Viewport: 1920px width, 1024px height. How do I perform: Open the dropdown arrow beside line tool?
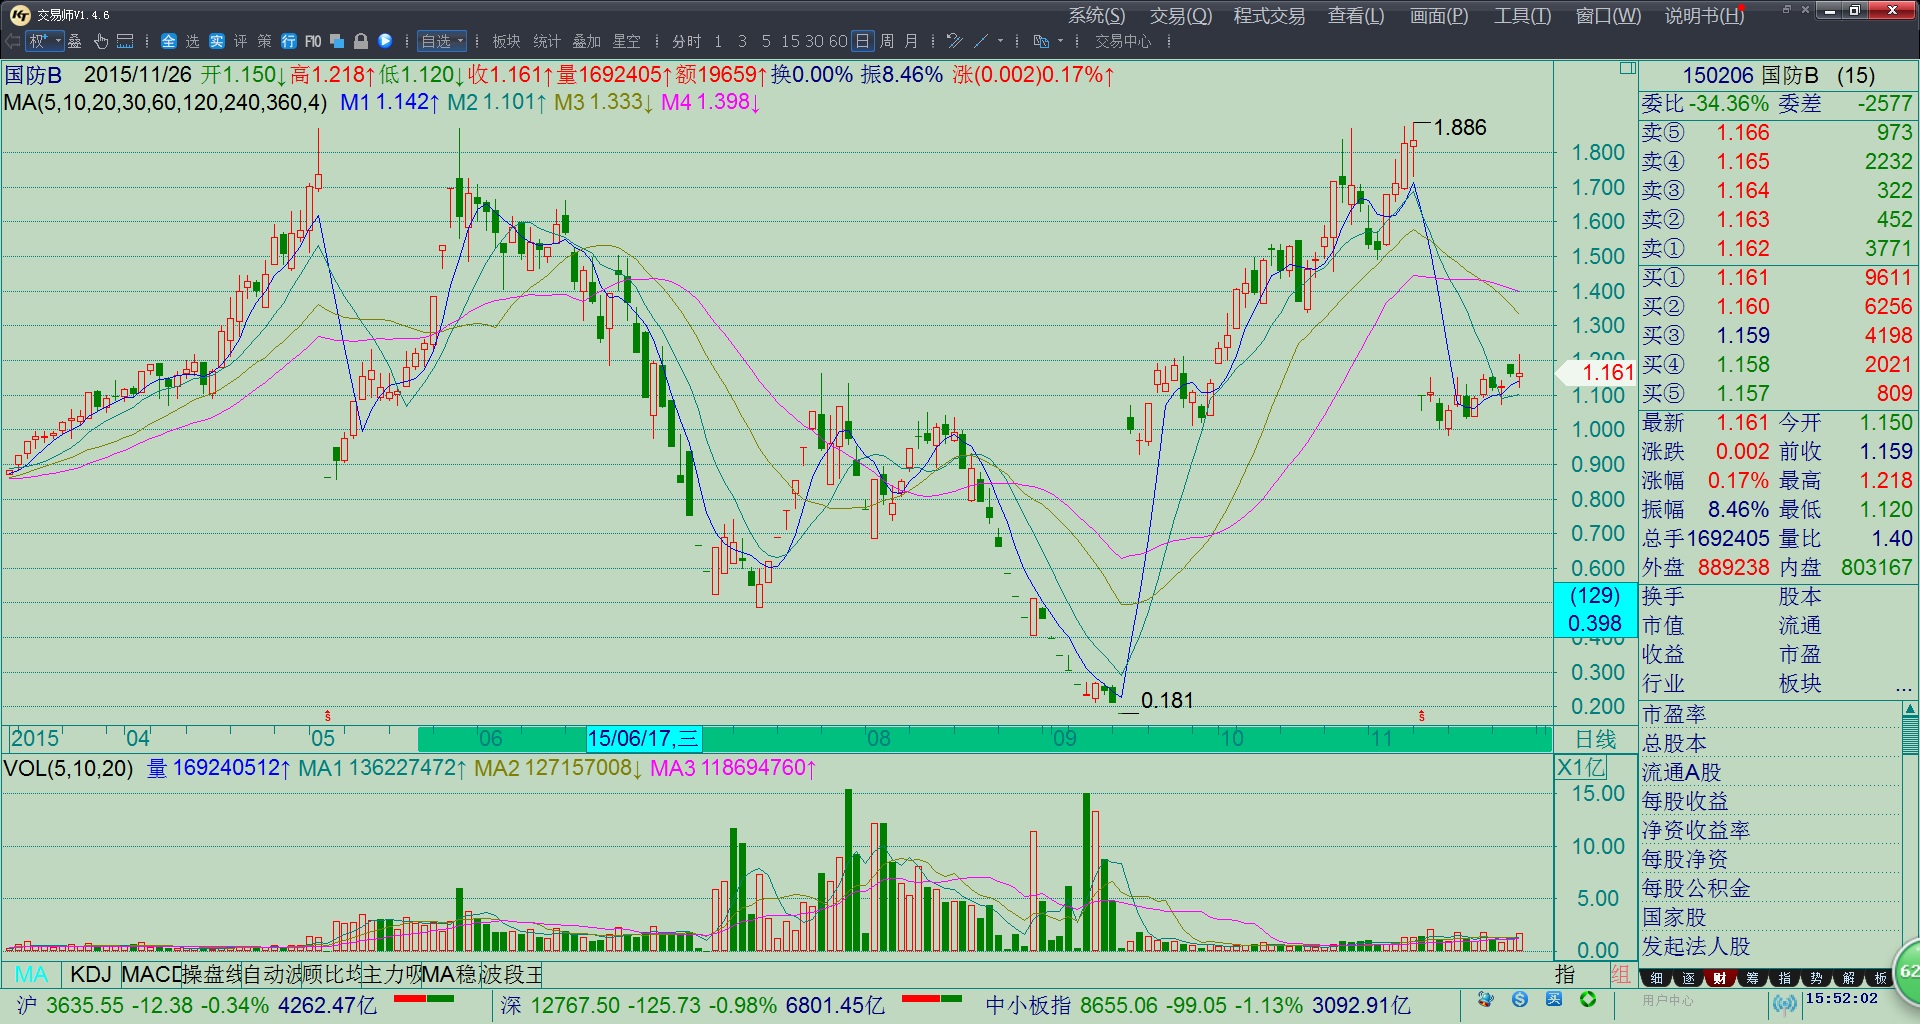pos(1000,41)
